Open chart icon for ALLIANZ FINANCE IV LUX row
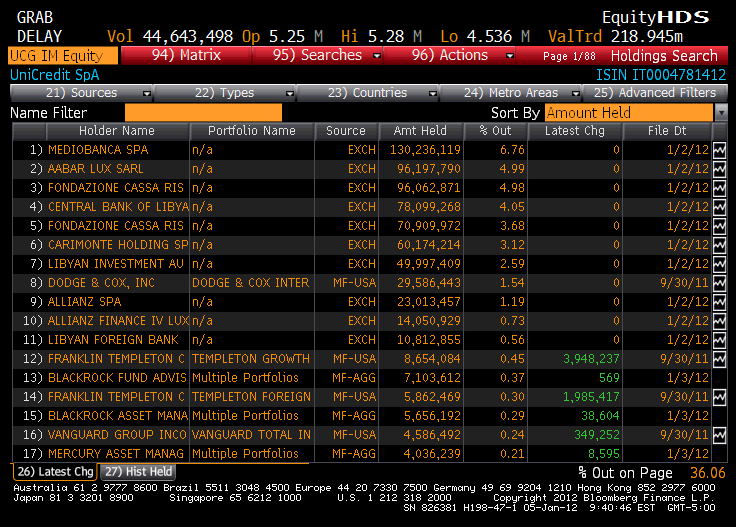The height and width of the screenshot is (527, 736). (x=719, y=321)
